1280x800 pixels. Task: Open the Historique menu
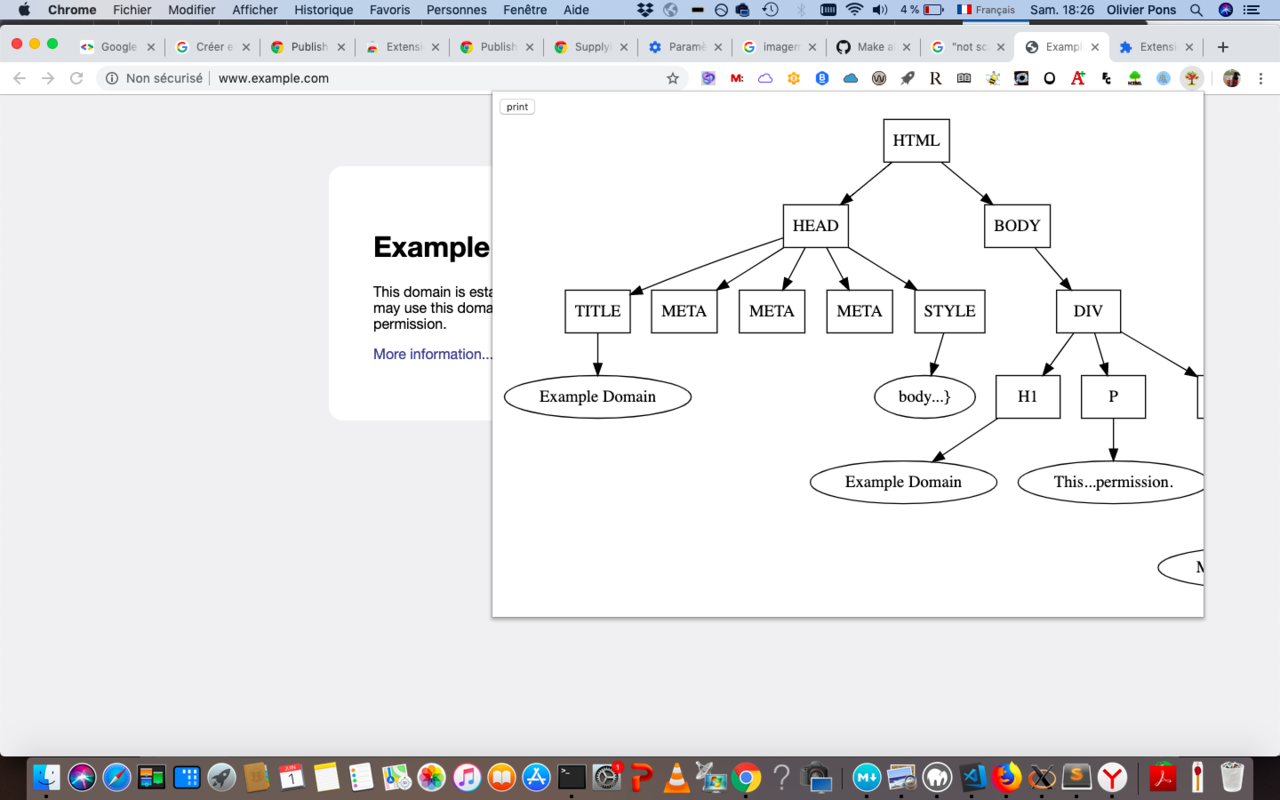click(x=322, y=10)
